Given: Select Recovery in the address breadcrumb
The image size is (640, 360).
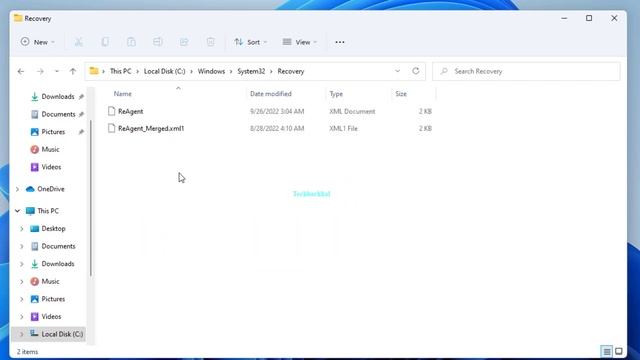Looking at the screenshot, I should 291,71.
